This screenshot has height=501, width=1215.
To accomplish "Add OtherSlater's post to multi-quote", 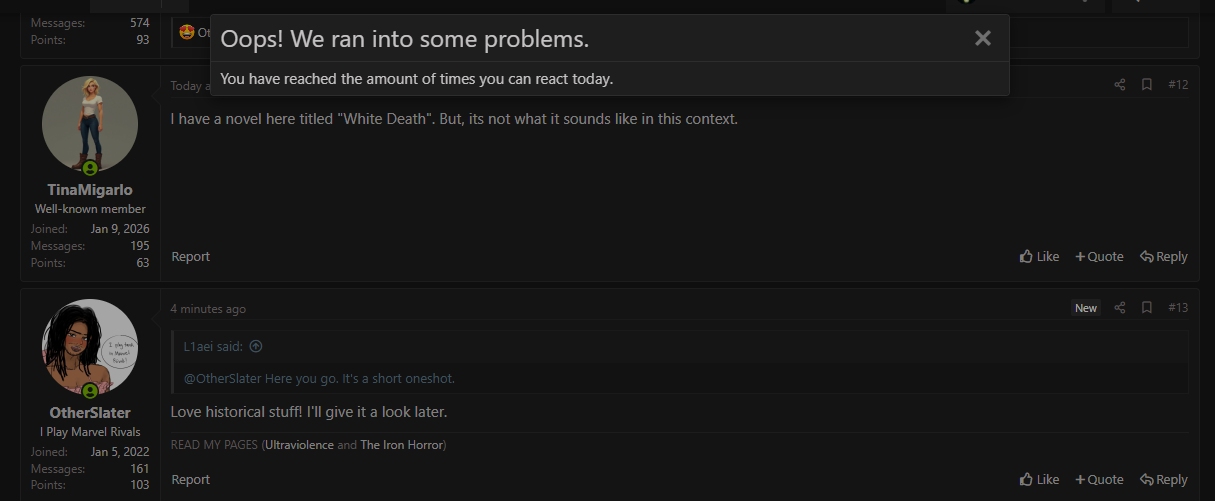I will 1099,480.
